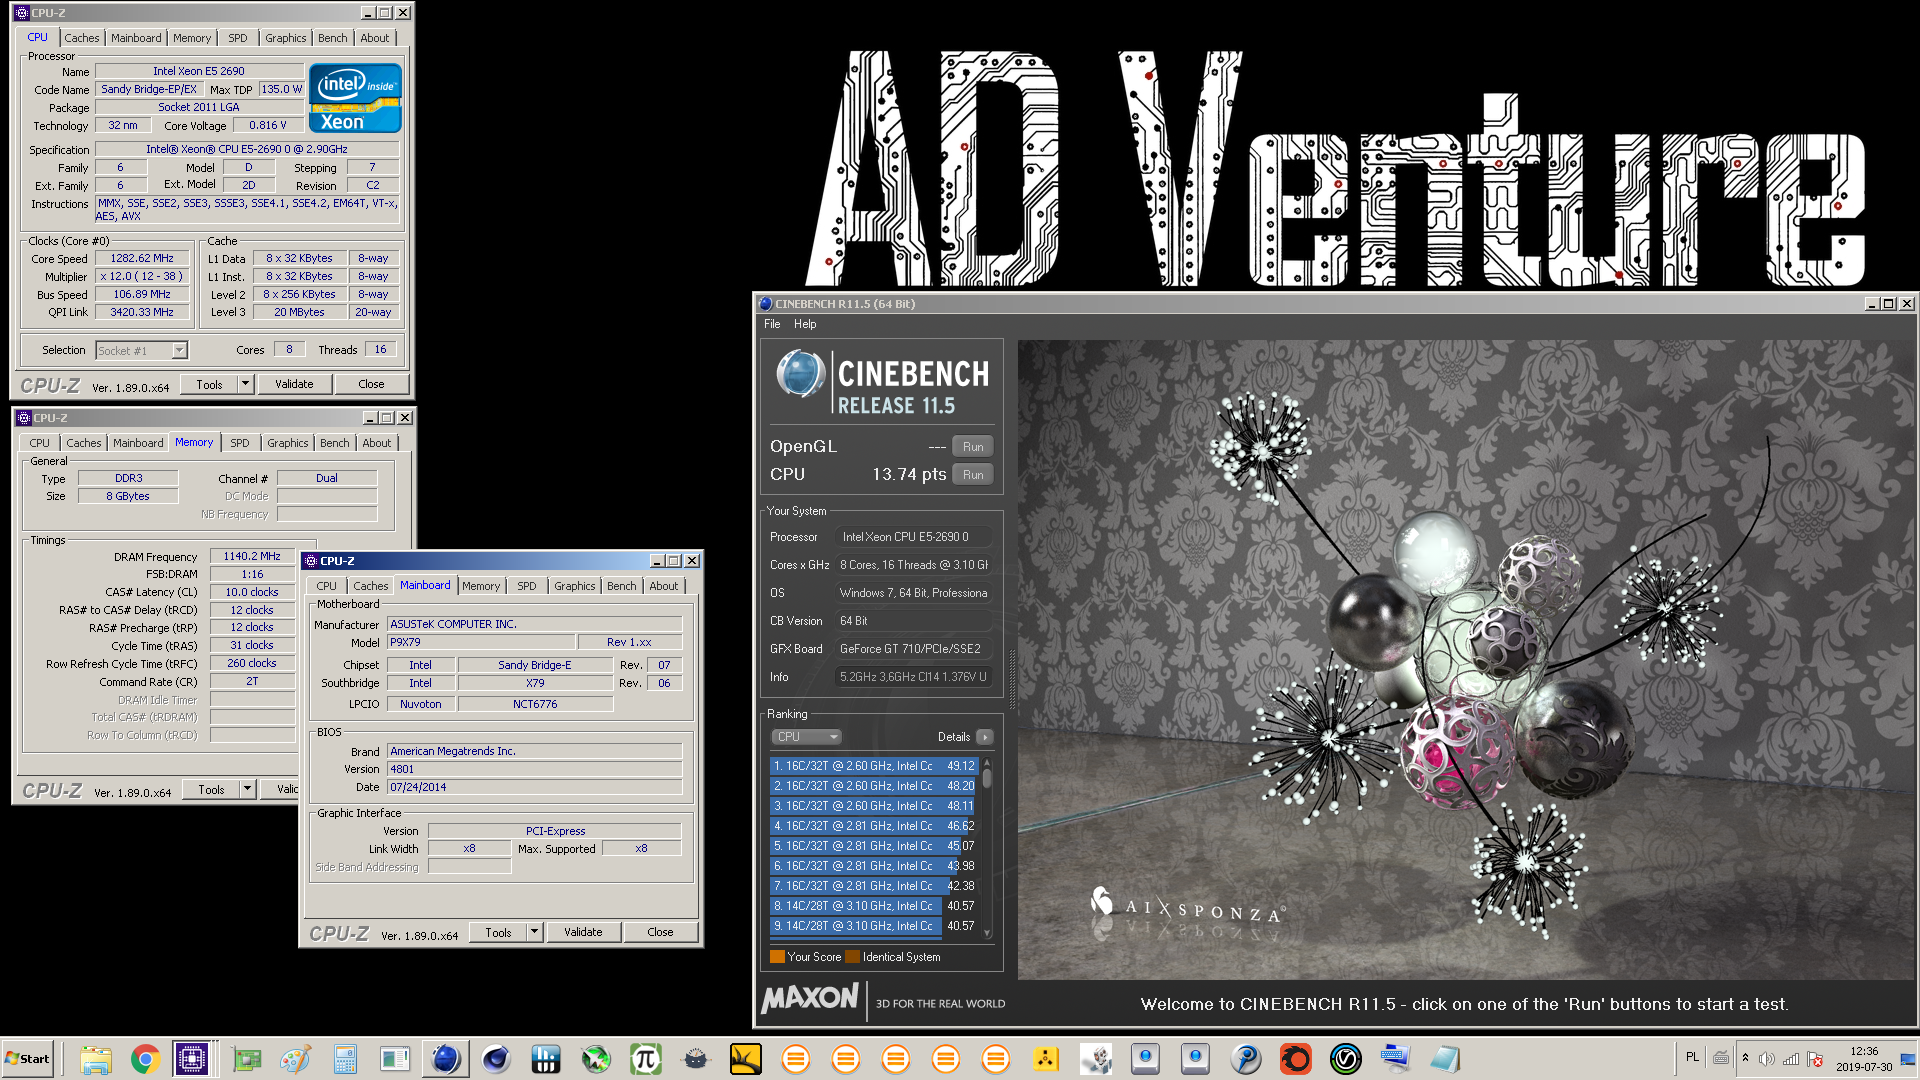Viewport: 1920px width, 1080px height.
Task: Open the Calculator taskbar icon
Action: [346, 1059]
